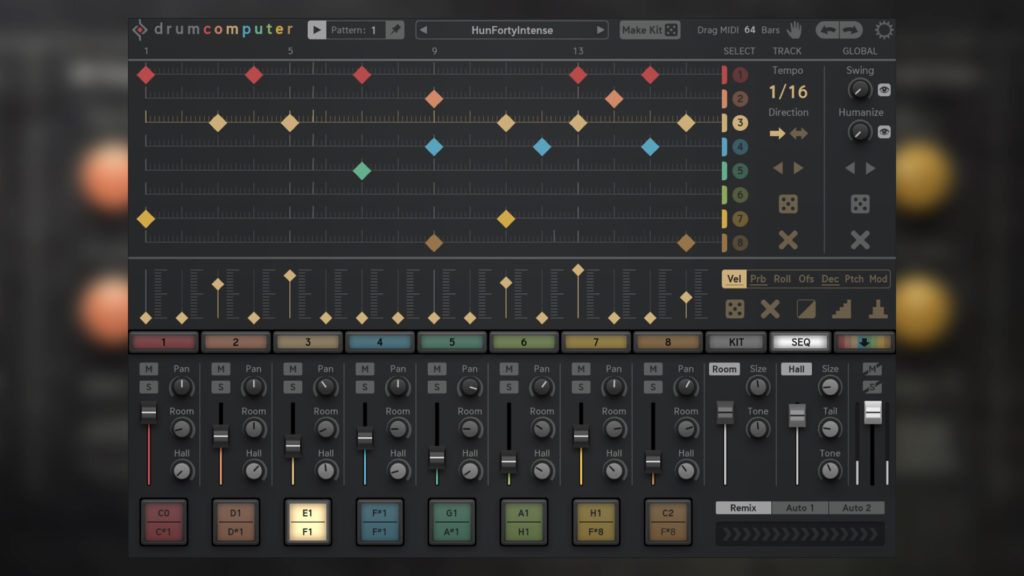Start playback with the play button
1024x576 pixels.
[317, 29]
